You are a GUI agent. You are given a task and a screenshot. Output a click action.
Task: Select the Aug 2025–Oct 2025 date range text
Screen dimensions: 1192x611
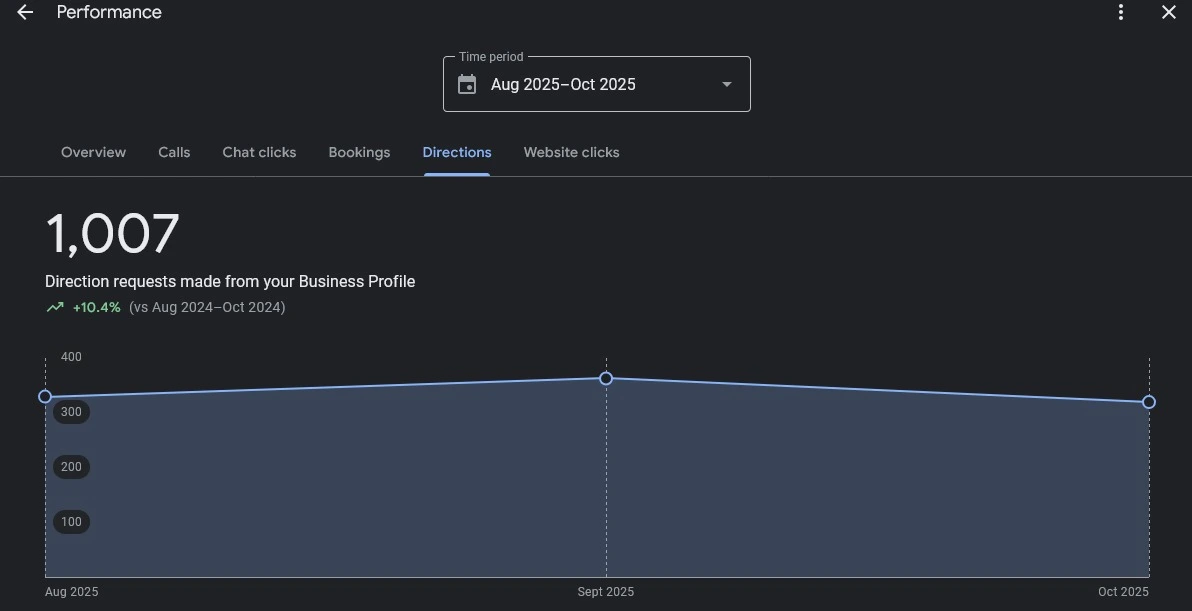pos(563,85)
